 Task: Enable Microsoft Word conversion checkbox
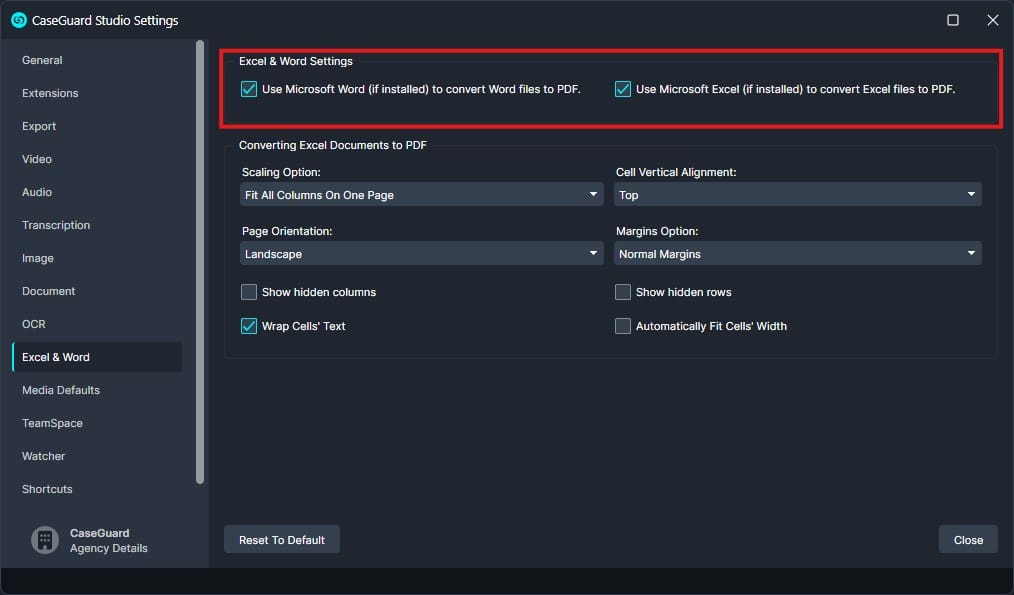(249, 89)
